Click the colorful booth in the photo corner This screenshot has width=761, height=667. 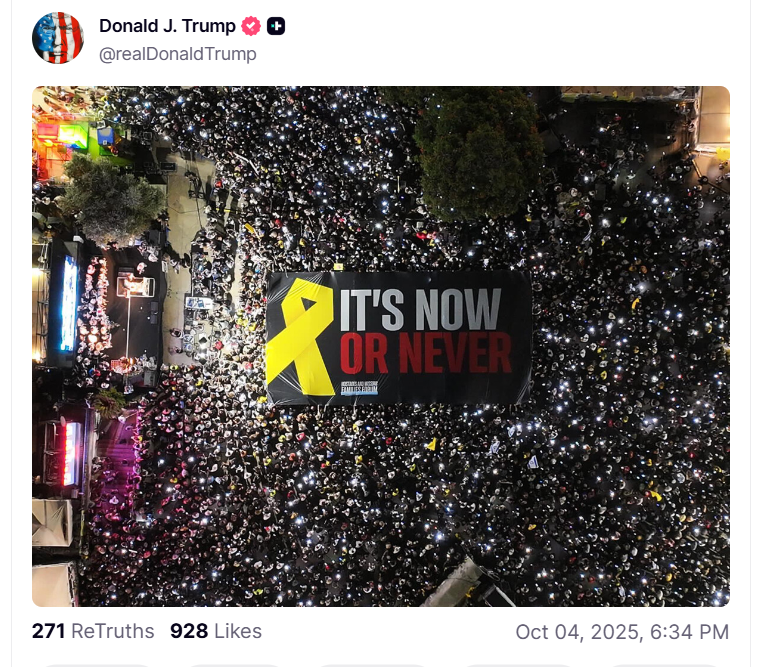pos(73,136)
